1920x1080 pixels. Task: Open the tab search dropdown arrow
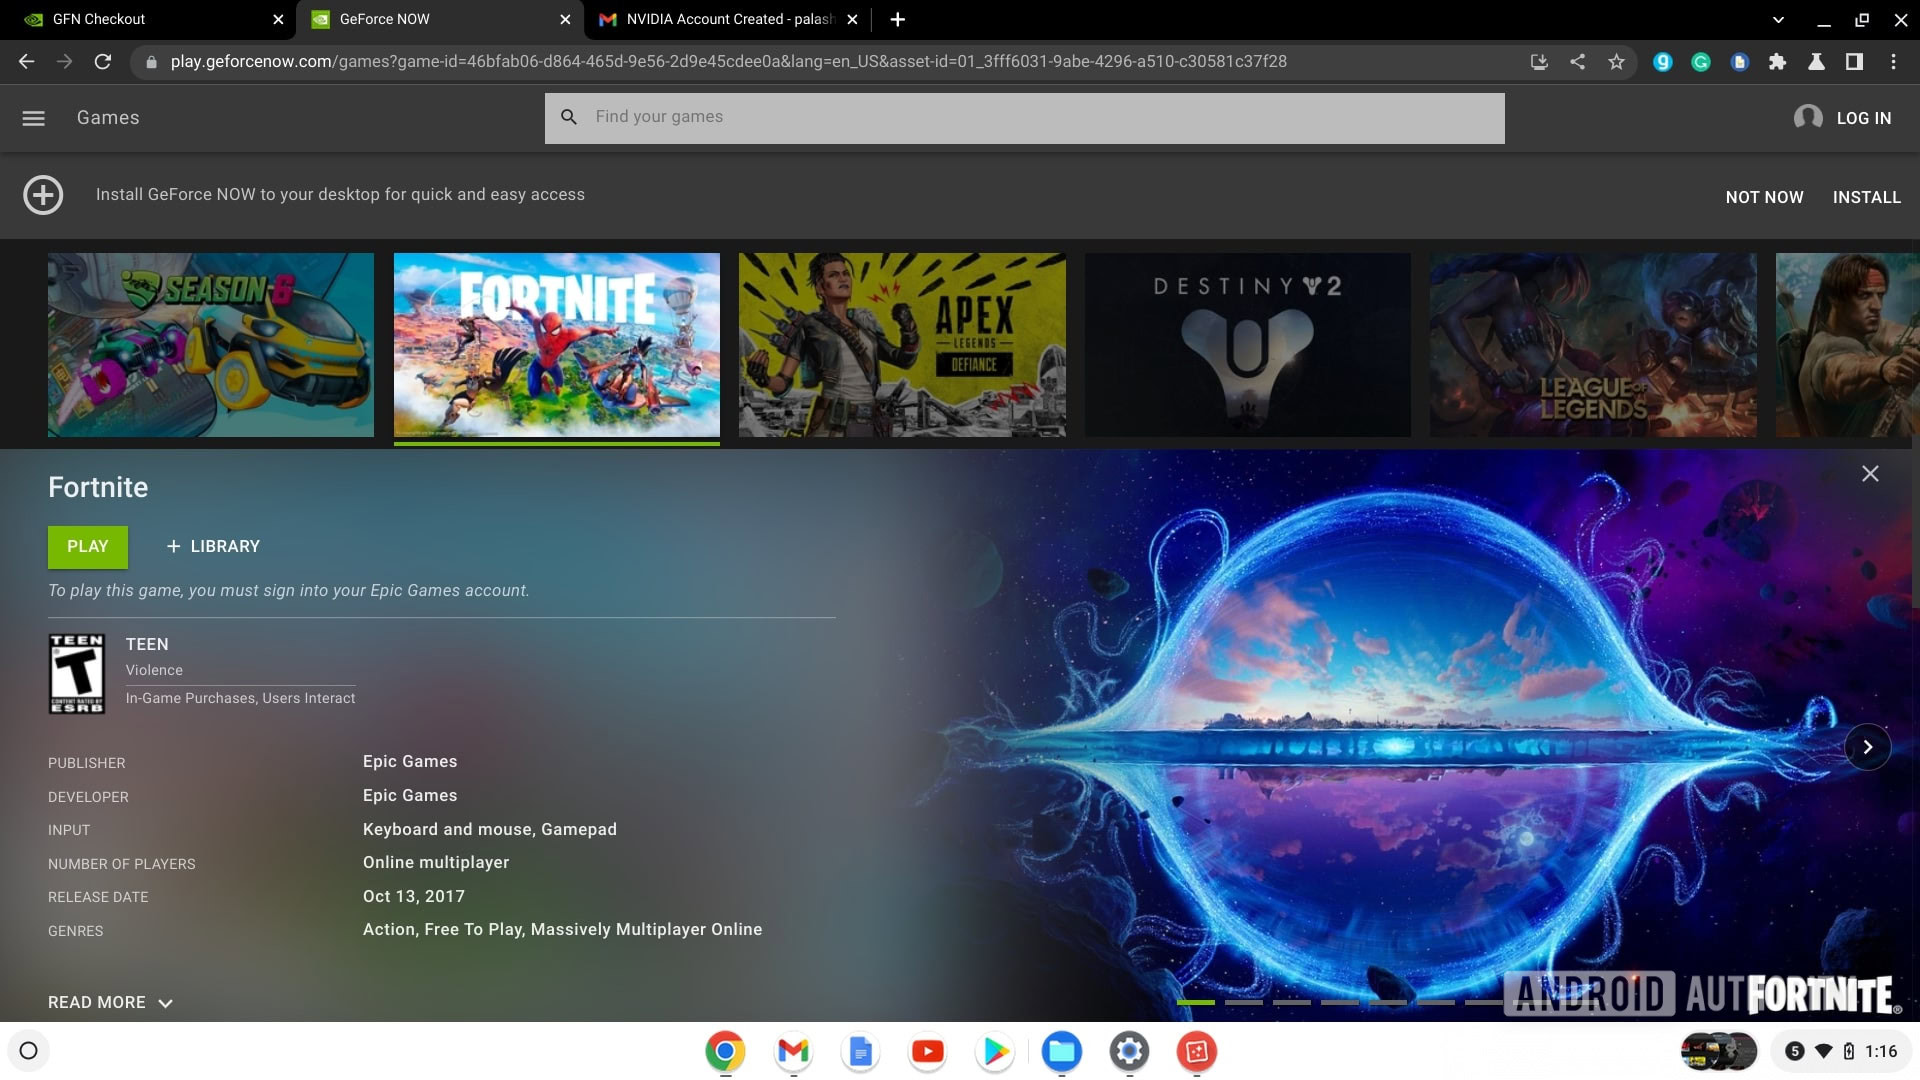pyautogui.click(x=1778, y=20)
